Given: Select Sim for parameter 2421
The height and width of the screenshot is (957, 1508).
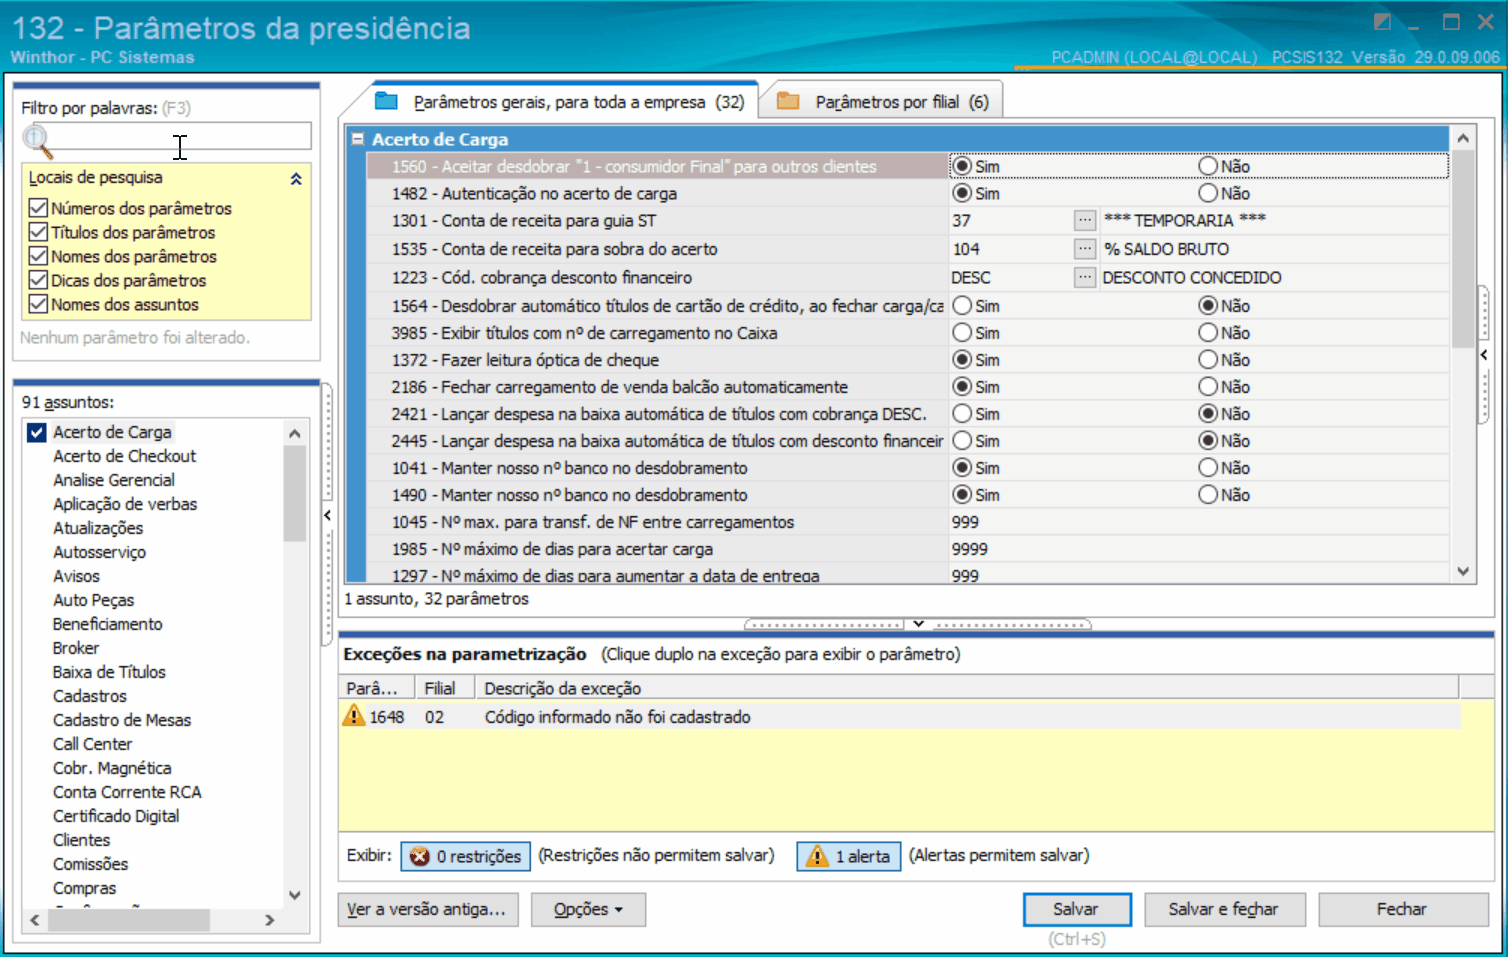Looking at the screenshot, I should click(x=962, y=413).
